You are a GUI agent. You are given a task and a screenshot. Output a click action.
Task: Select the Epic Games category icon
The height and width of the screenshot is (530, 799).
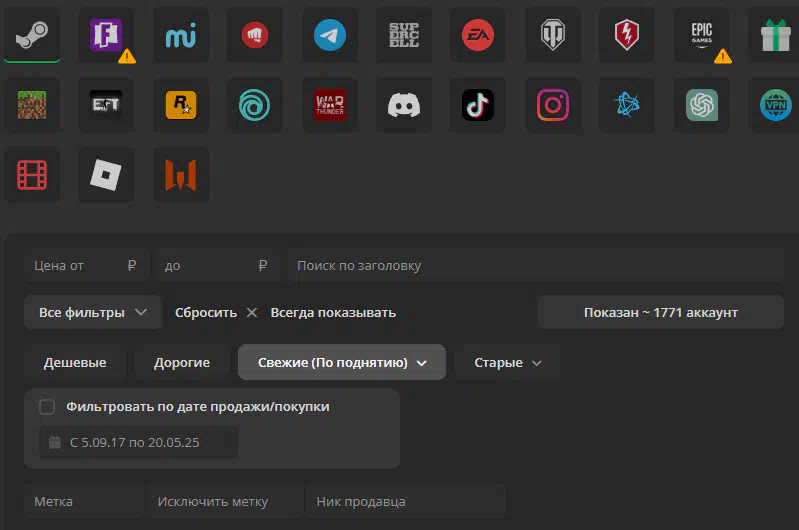(702, 35)
